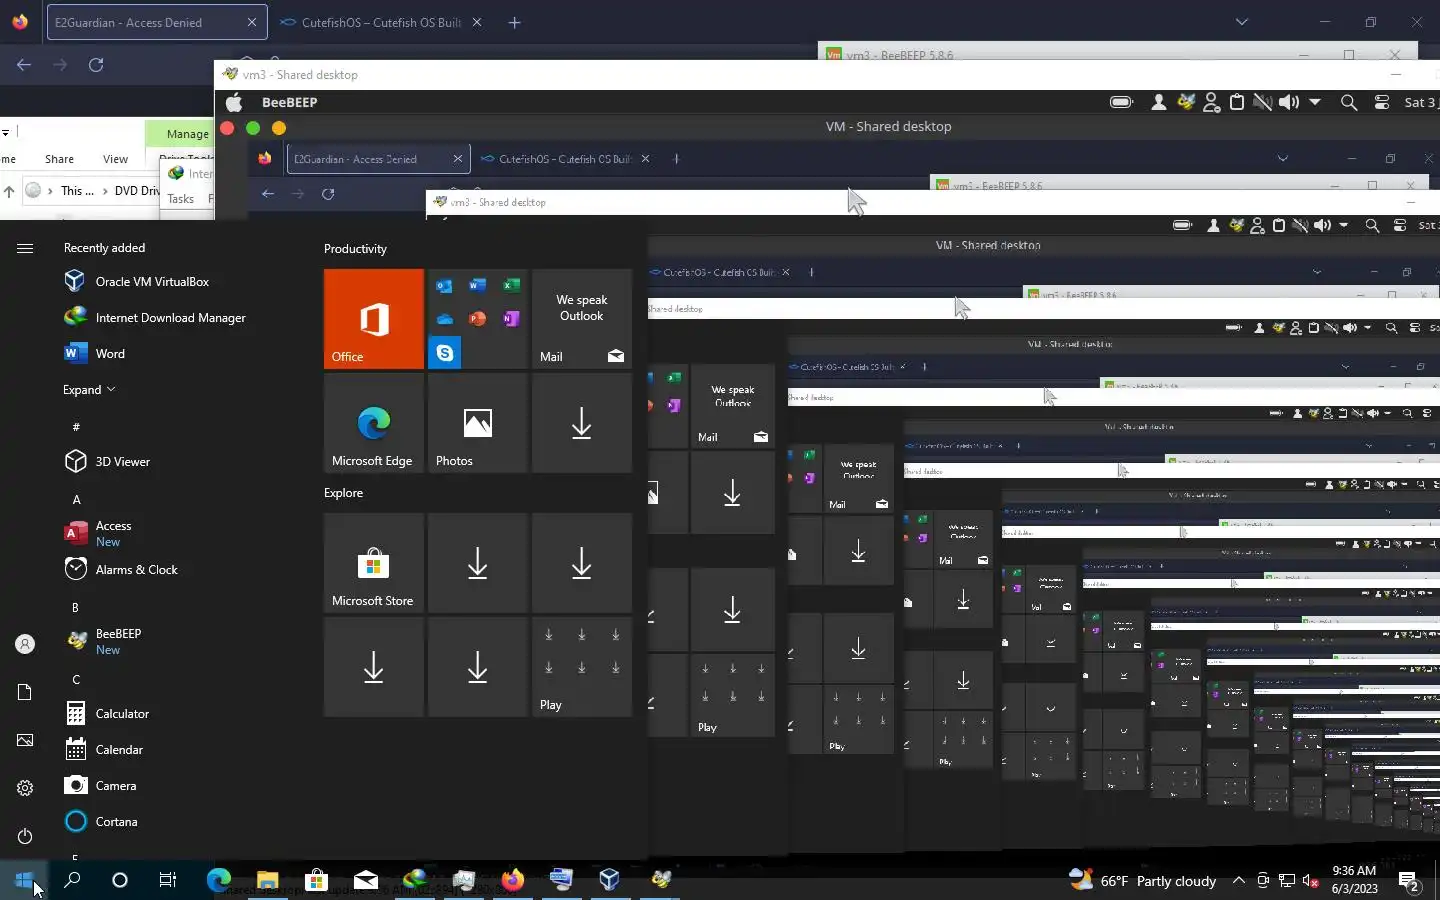Open Alarms & Clock app
1440x900 pixels.
pyautogui.click(x=121, y=569)
